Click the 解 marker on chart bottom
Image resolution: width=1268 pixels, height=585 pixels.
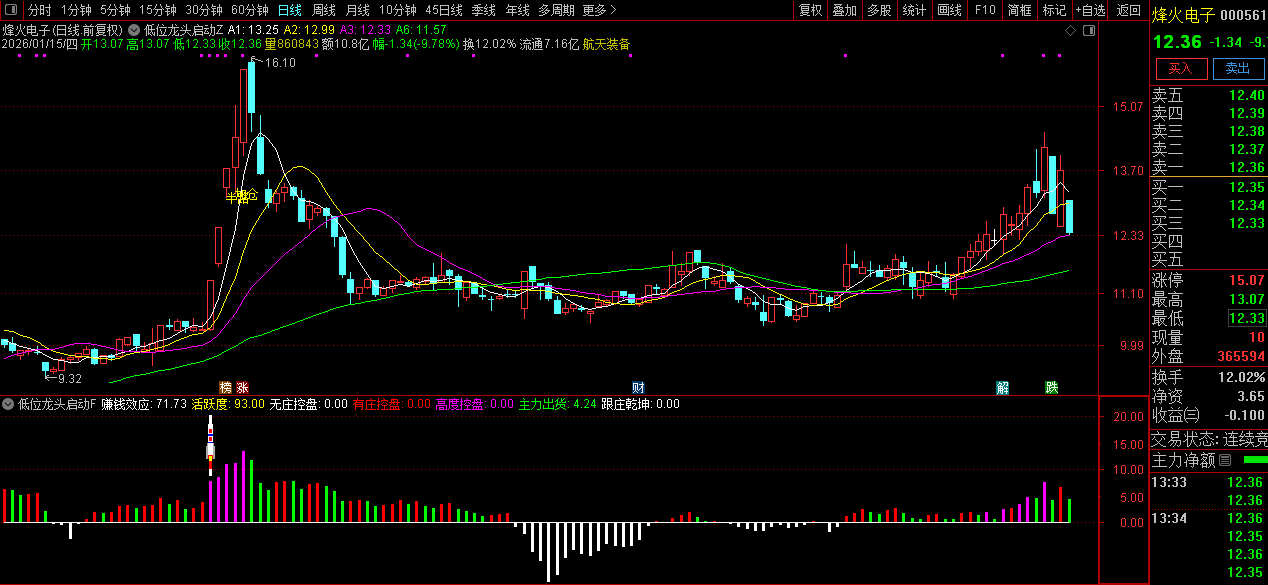(1002, 387)
